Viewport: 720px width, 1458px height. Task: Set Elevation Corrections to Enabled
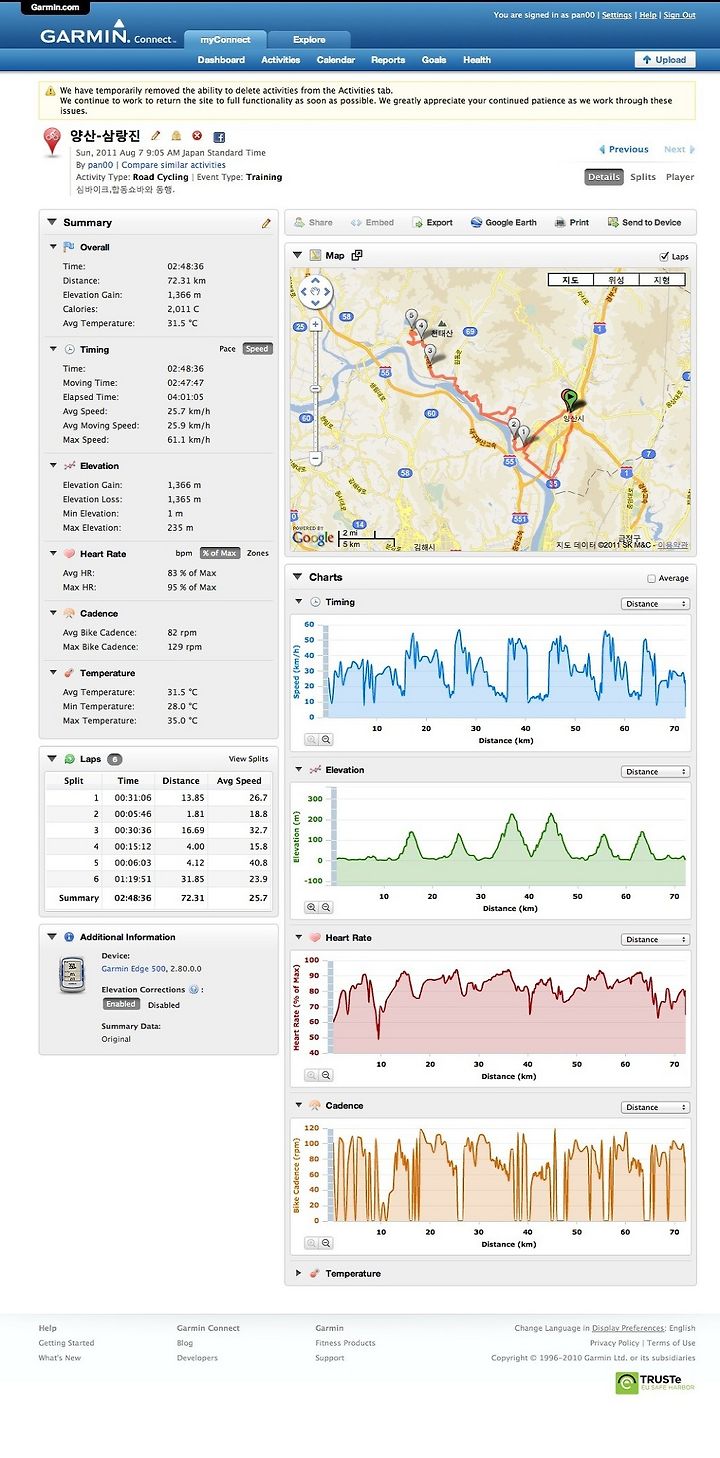[x=121, y=1004]
